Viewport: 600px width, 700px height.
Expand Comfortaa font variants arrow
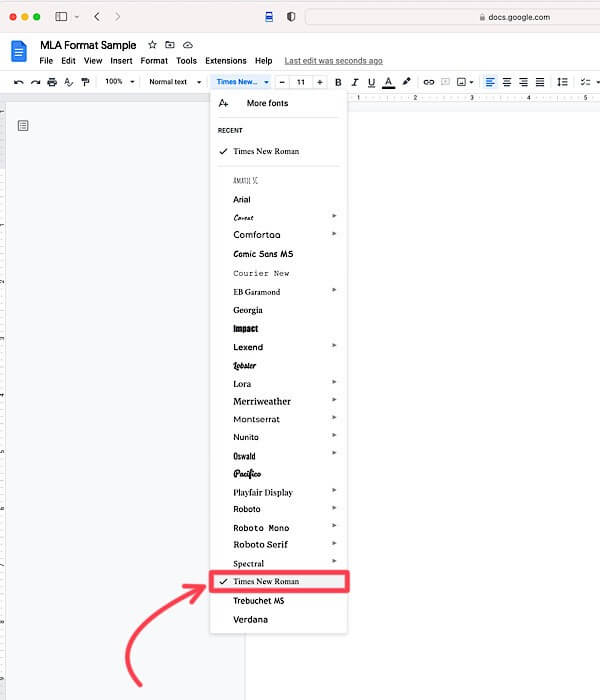tap(334, 234)
